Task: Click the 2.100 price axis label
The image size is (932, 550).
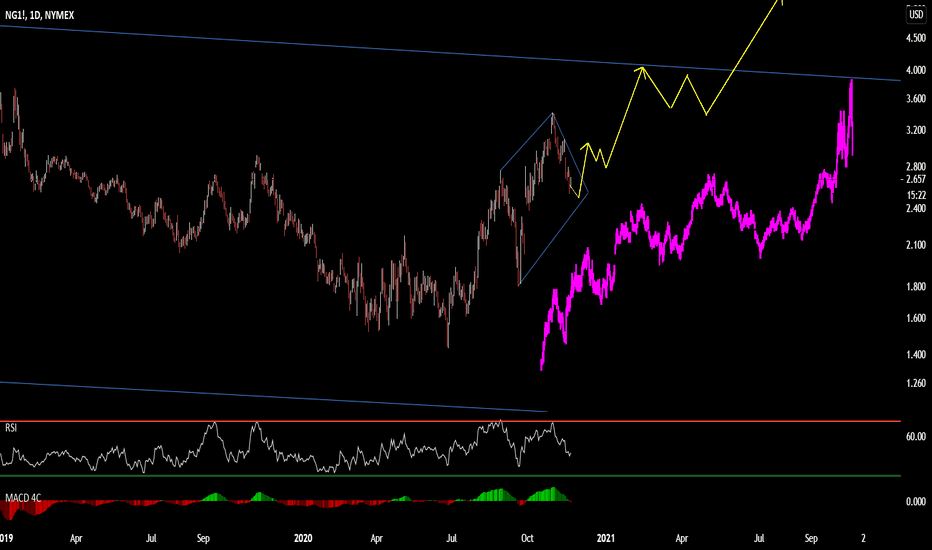Action: coord(916,245)
